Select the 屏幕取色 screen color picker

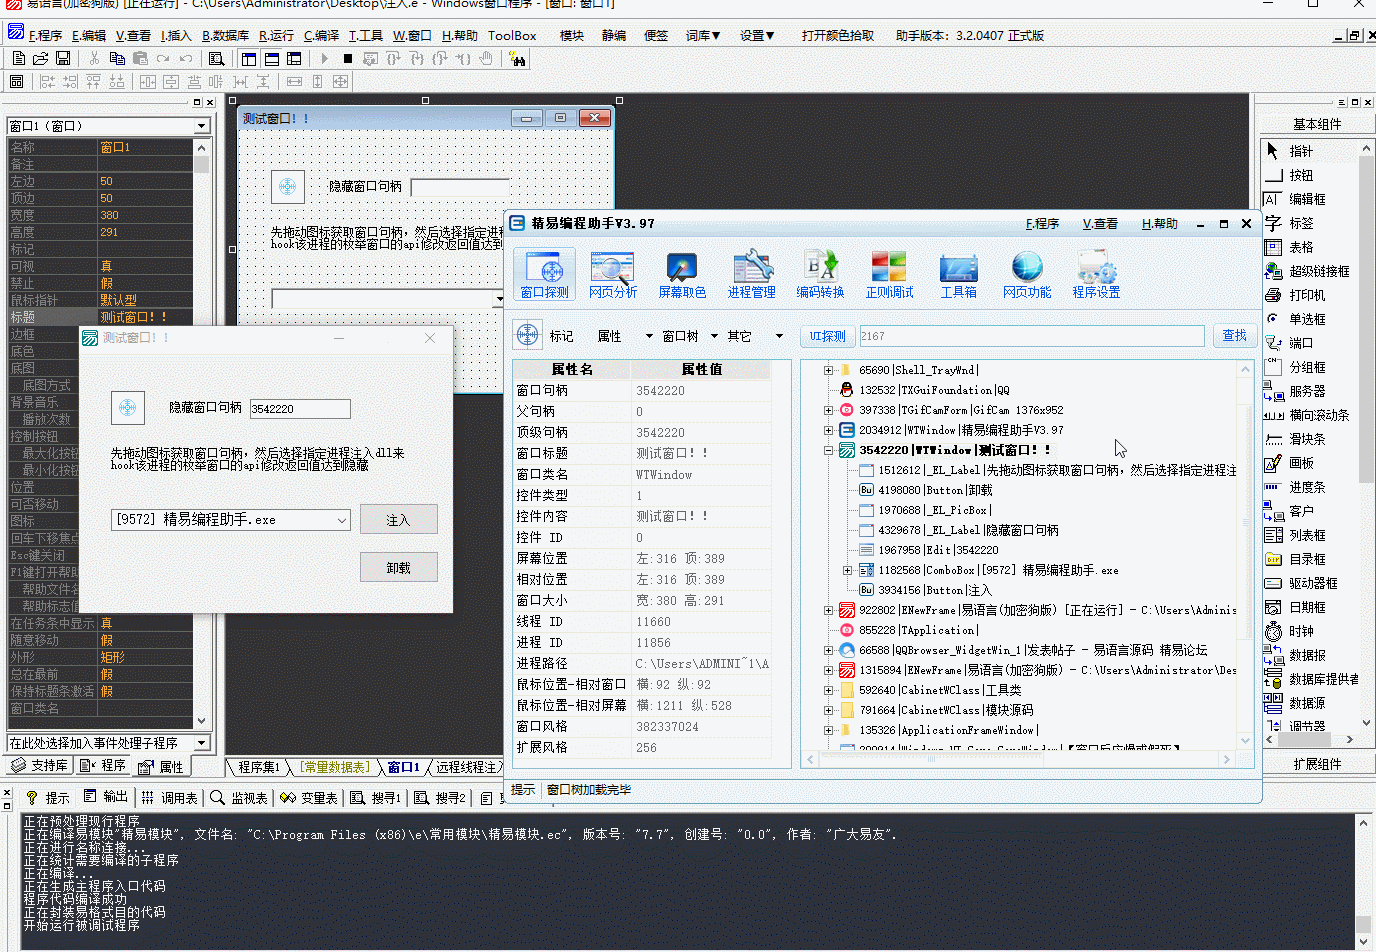pos(682,274)
